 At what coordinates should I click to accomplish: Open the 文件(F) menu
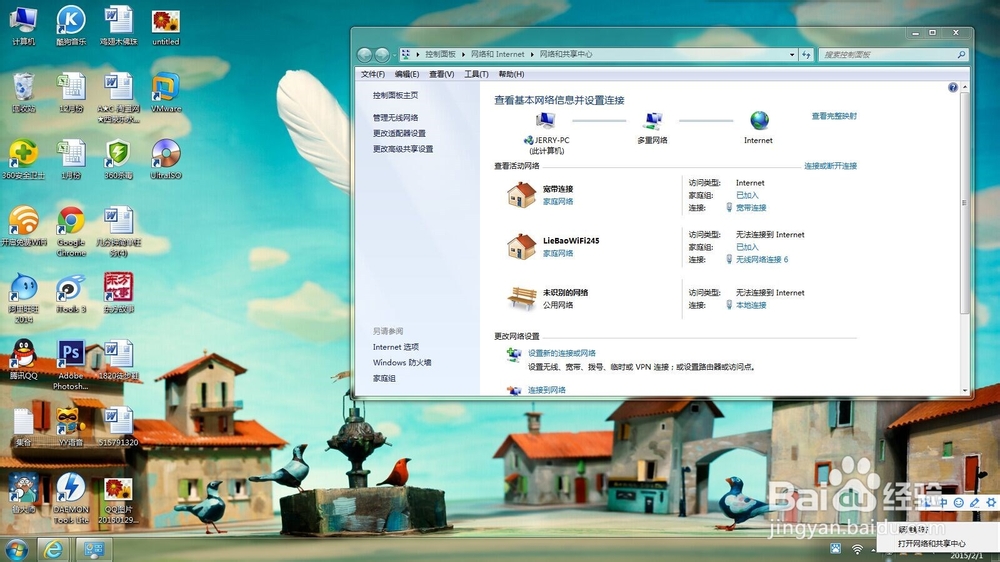click(x=372, y=75)
